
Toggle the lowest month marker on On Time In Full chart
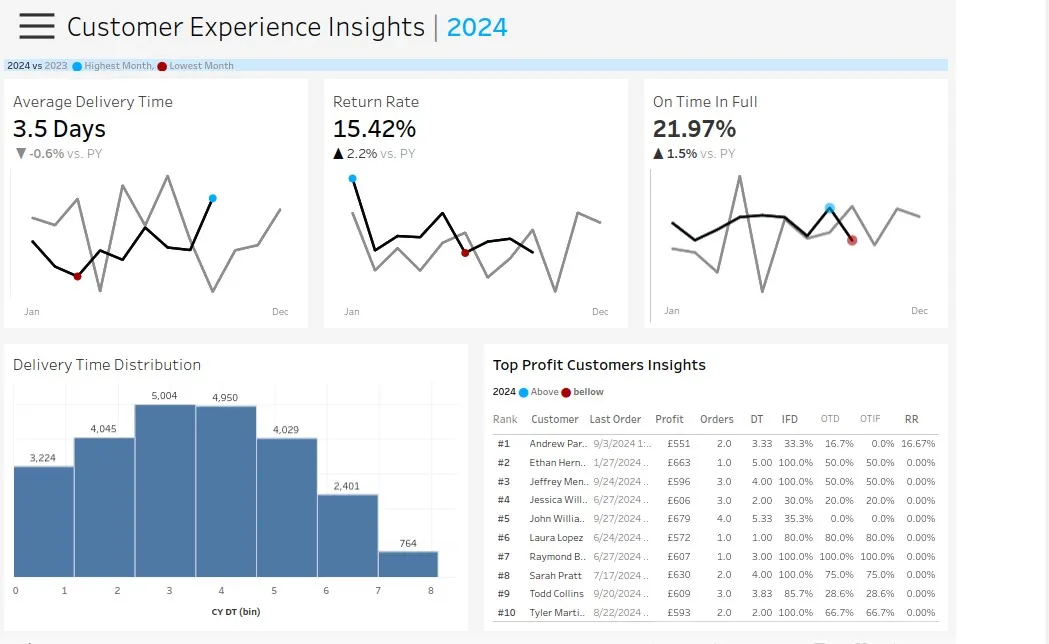pos(852,240)
